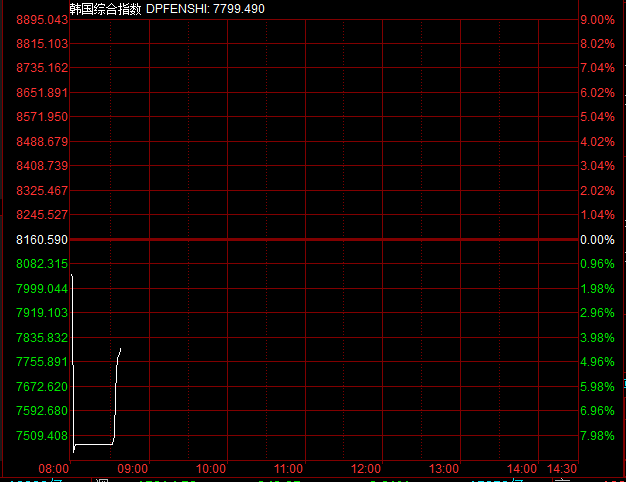Click the 08:00 opening time marker
Image resolution: width=626 pixels, height=482 pixels.
point(53,468)
